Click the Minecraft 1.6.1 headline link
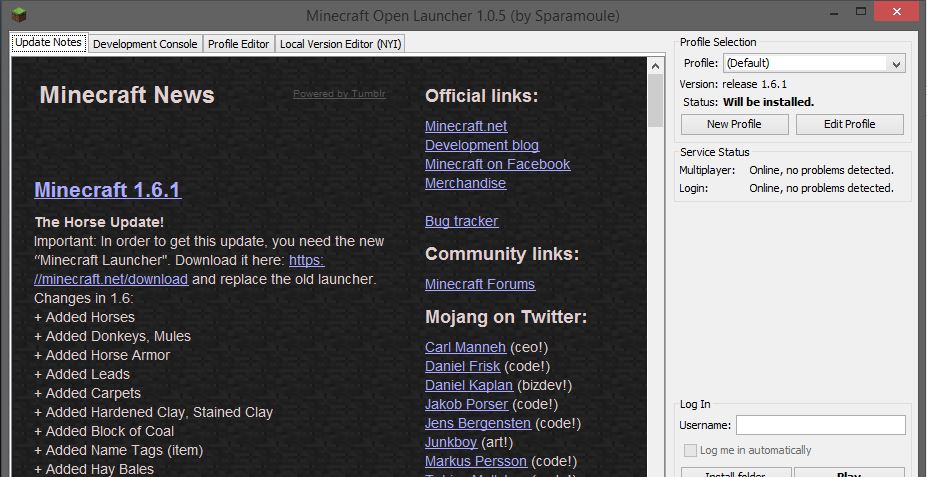Image resolution: width=927 pixels, height=477 pixels. (107, 190)
